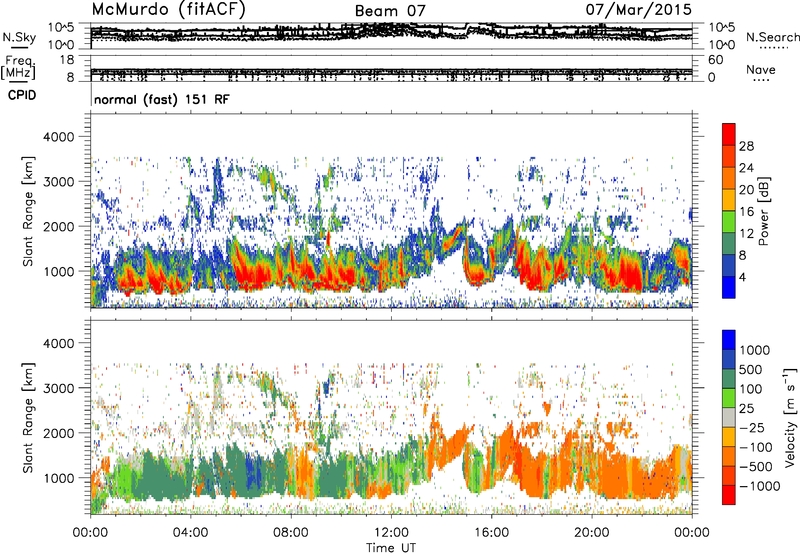
Task: Click the CPID label
Action: pyautogui.click(x=22, y=95)
